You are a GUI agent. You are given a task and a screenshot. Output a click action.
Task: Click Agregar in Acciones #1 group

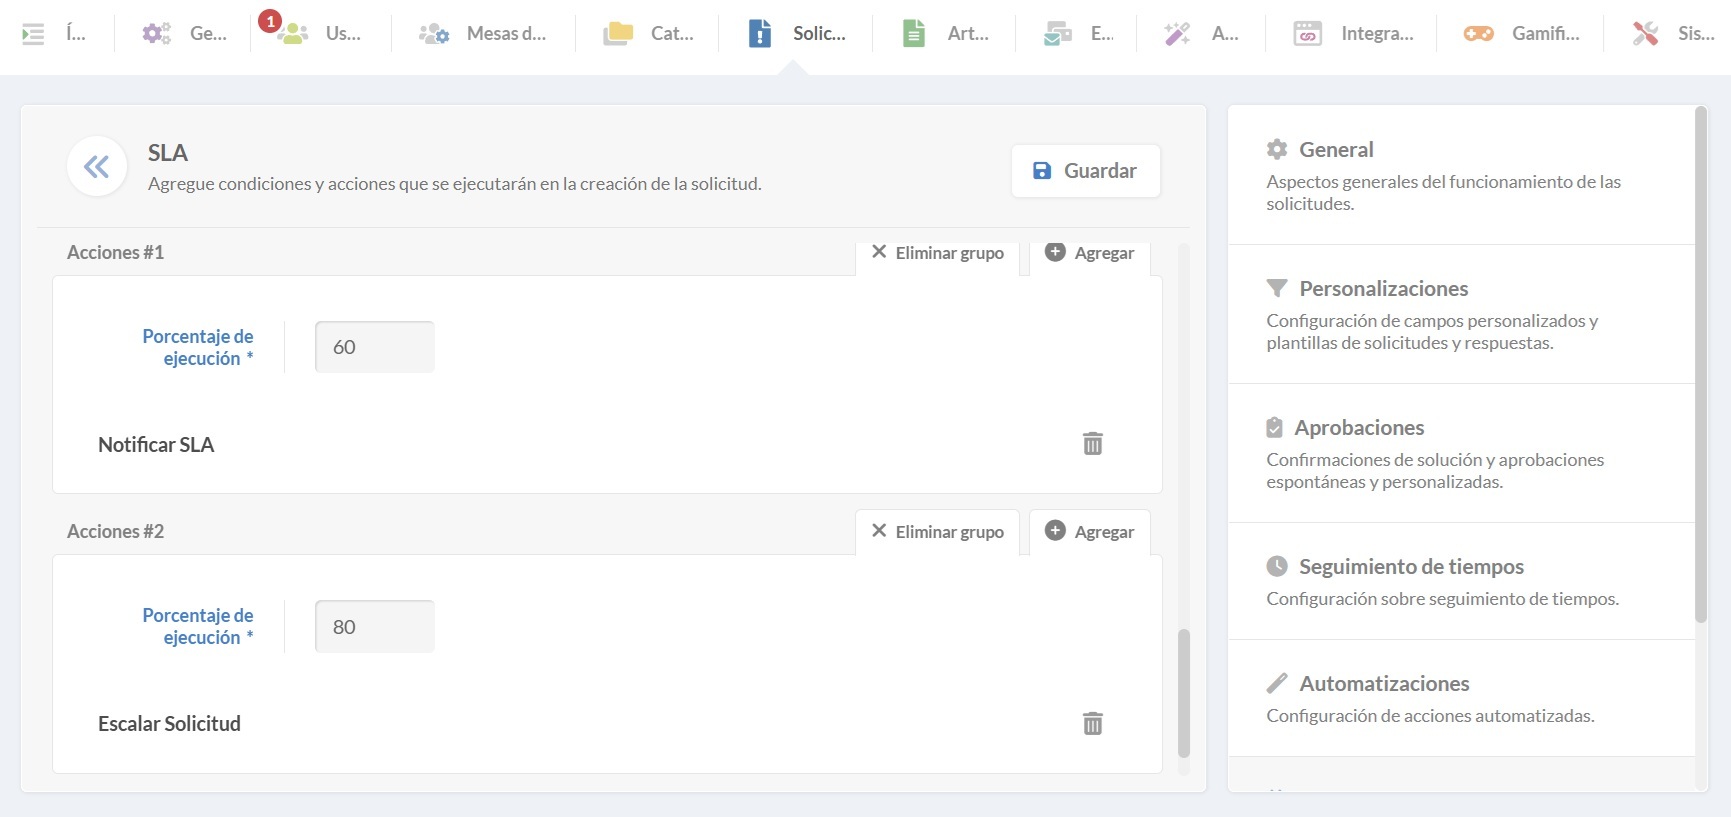point(1089,253)
